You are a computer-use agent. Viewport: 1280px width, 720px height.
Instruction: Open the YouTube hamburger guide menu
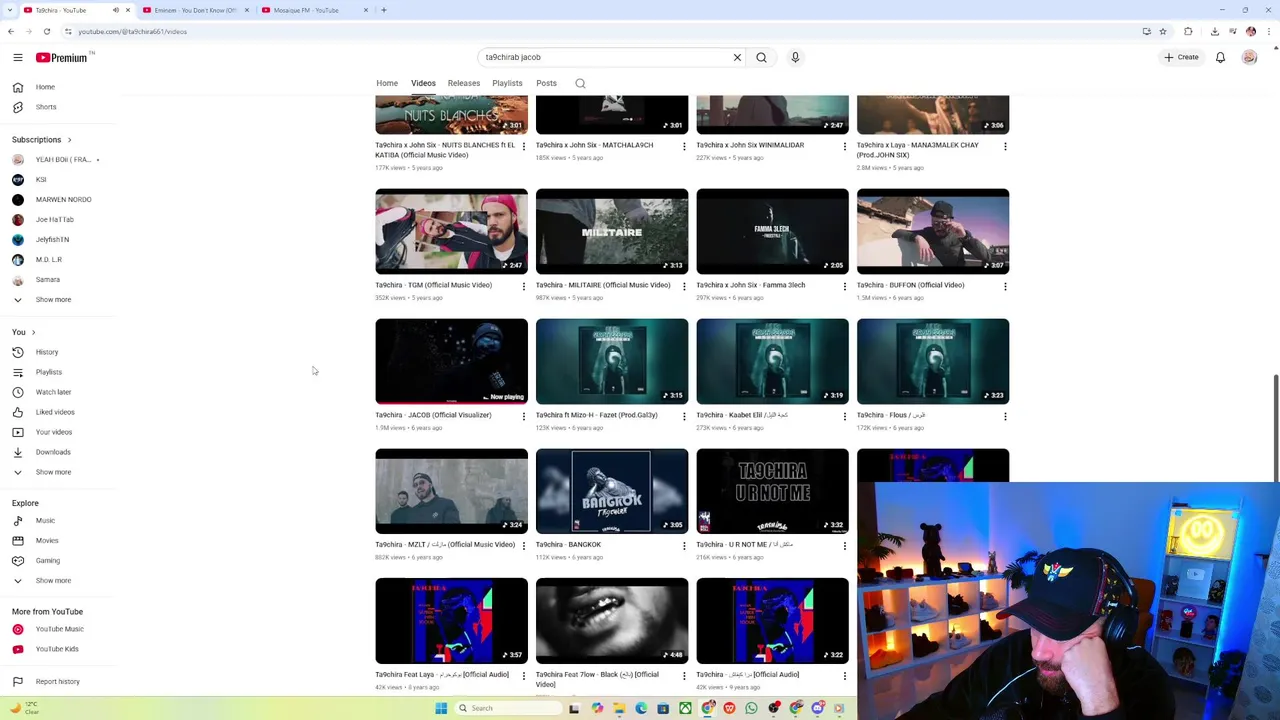(x=17, y=57)
